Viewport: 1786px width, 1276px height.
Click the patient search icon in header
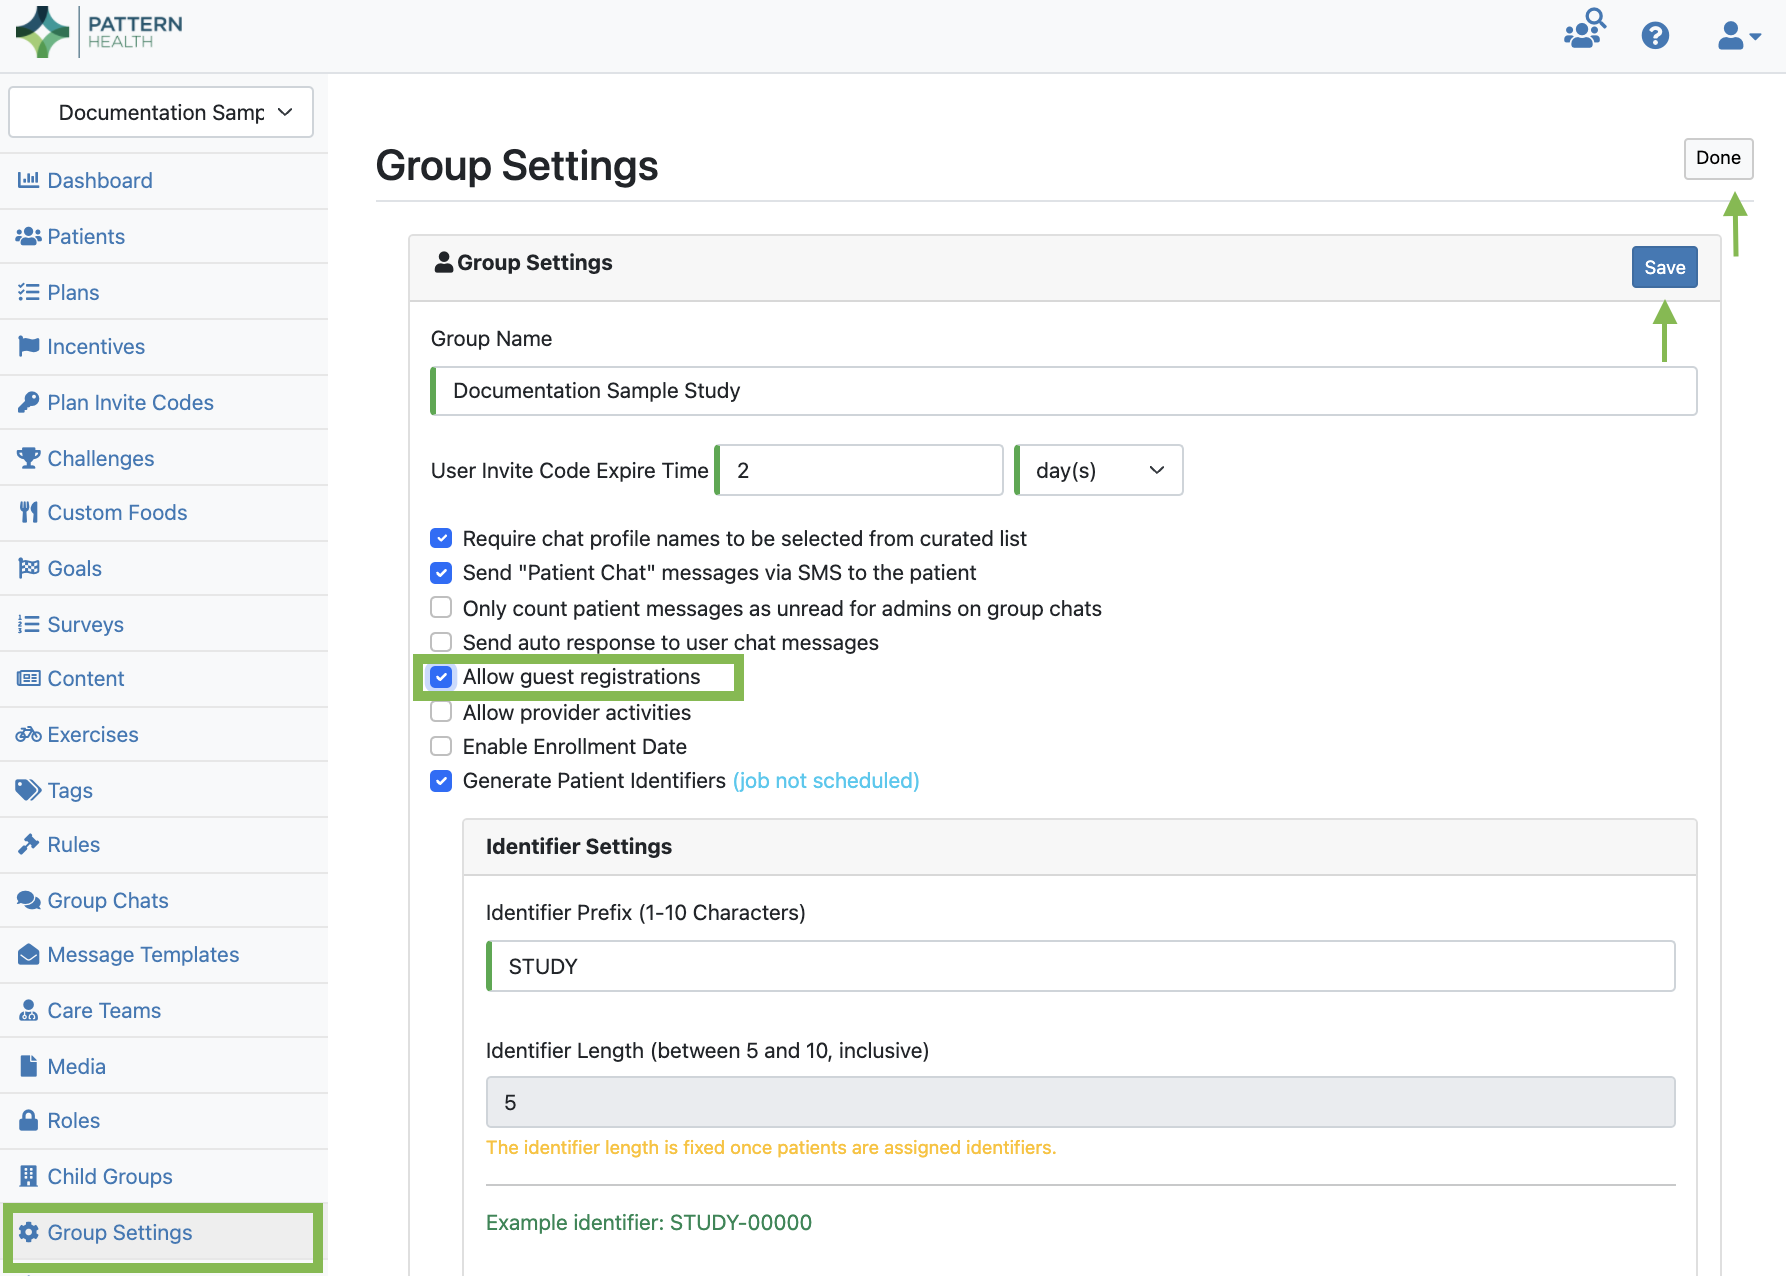(1585, 29)
